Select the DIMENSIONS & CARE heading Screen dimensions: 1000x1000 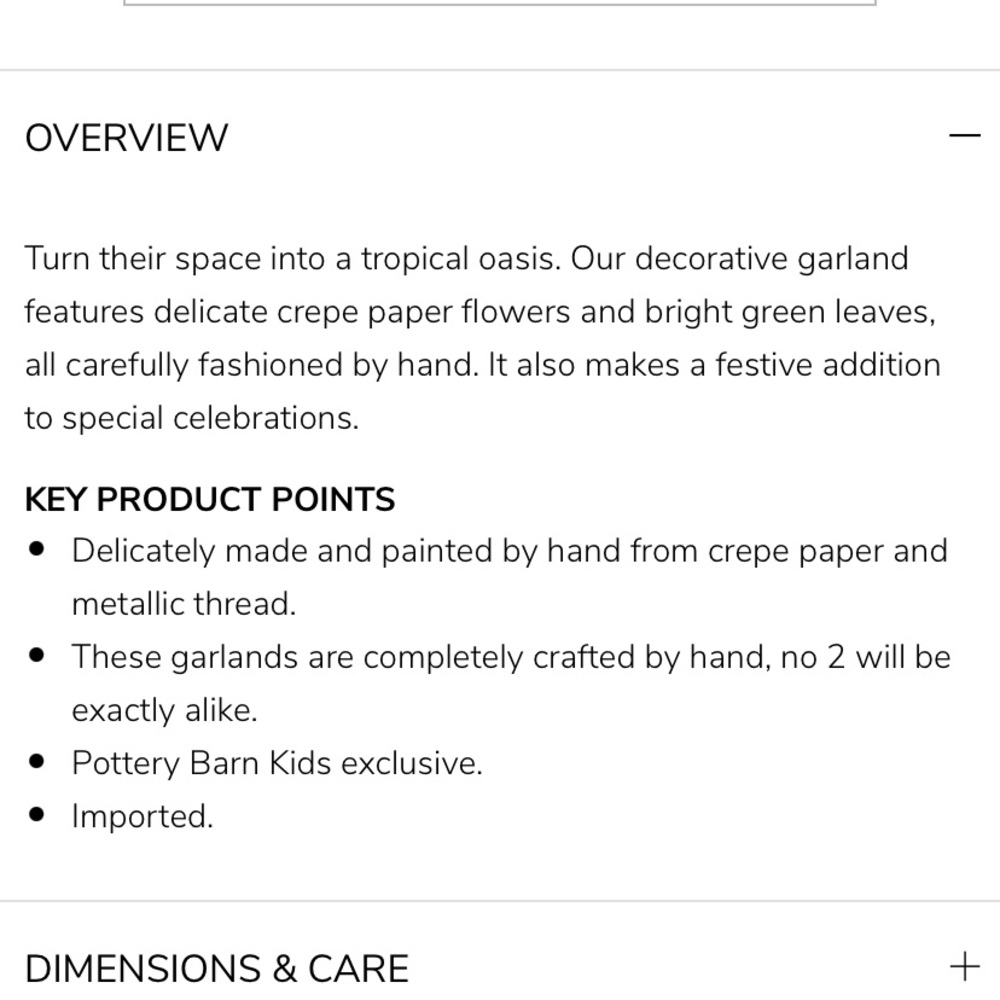tap(216, 965)
